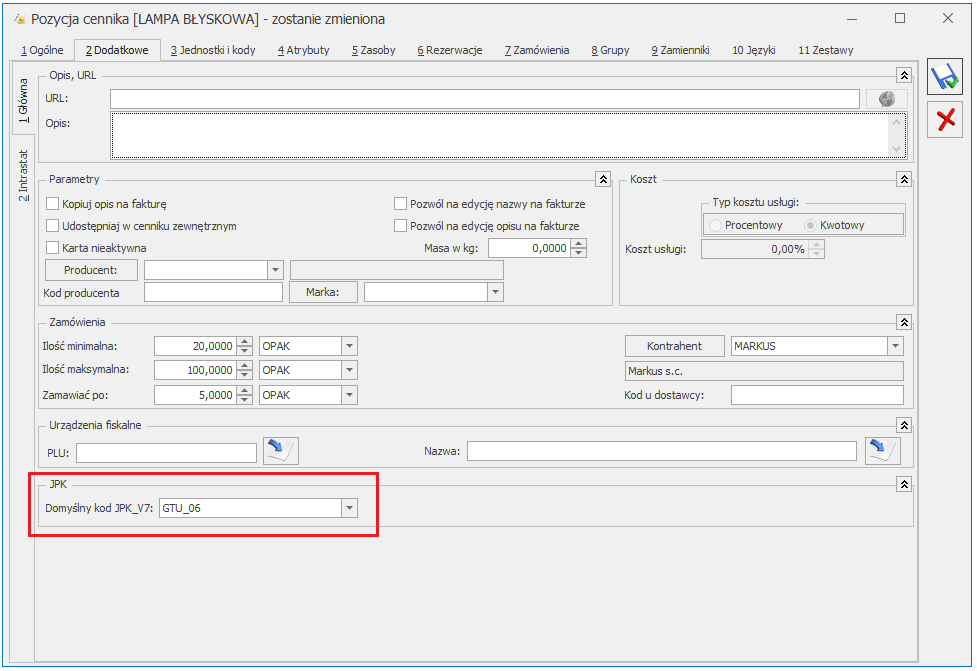Screen dimensions: 977x671
Task: Open unit dropdown for Ilość minimalna
Action: point(350,346)
